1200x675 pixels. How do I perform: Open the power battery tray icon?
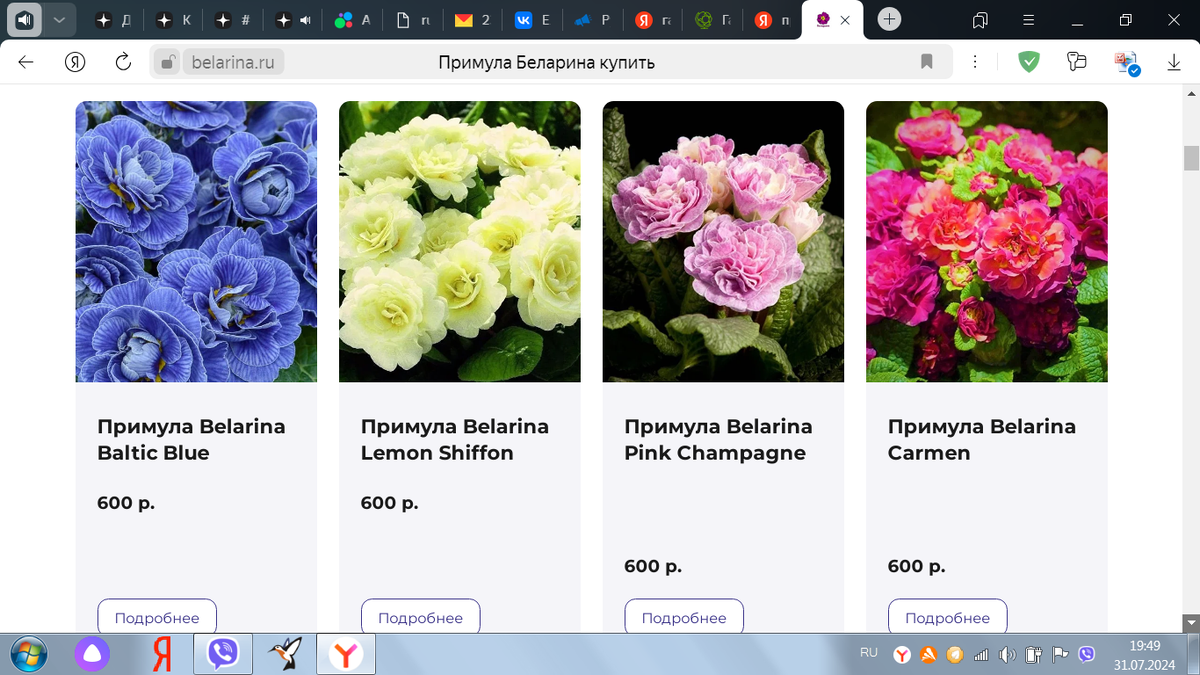[x=1034, y=655]
